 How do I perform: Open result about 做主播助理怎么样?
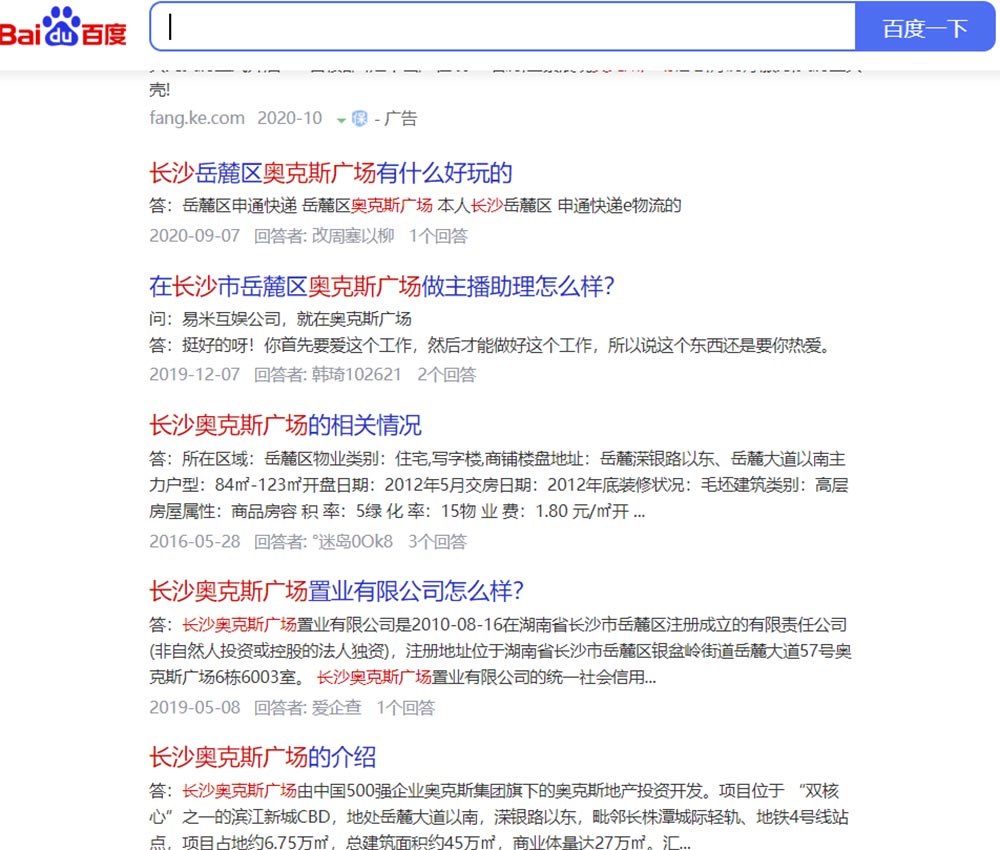pos(381,287)
